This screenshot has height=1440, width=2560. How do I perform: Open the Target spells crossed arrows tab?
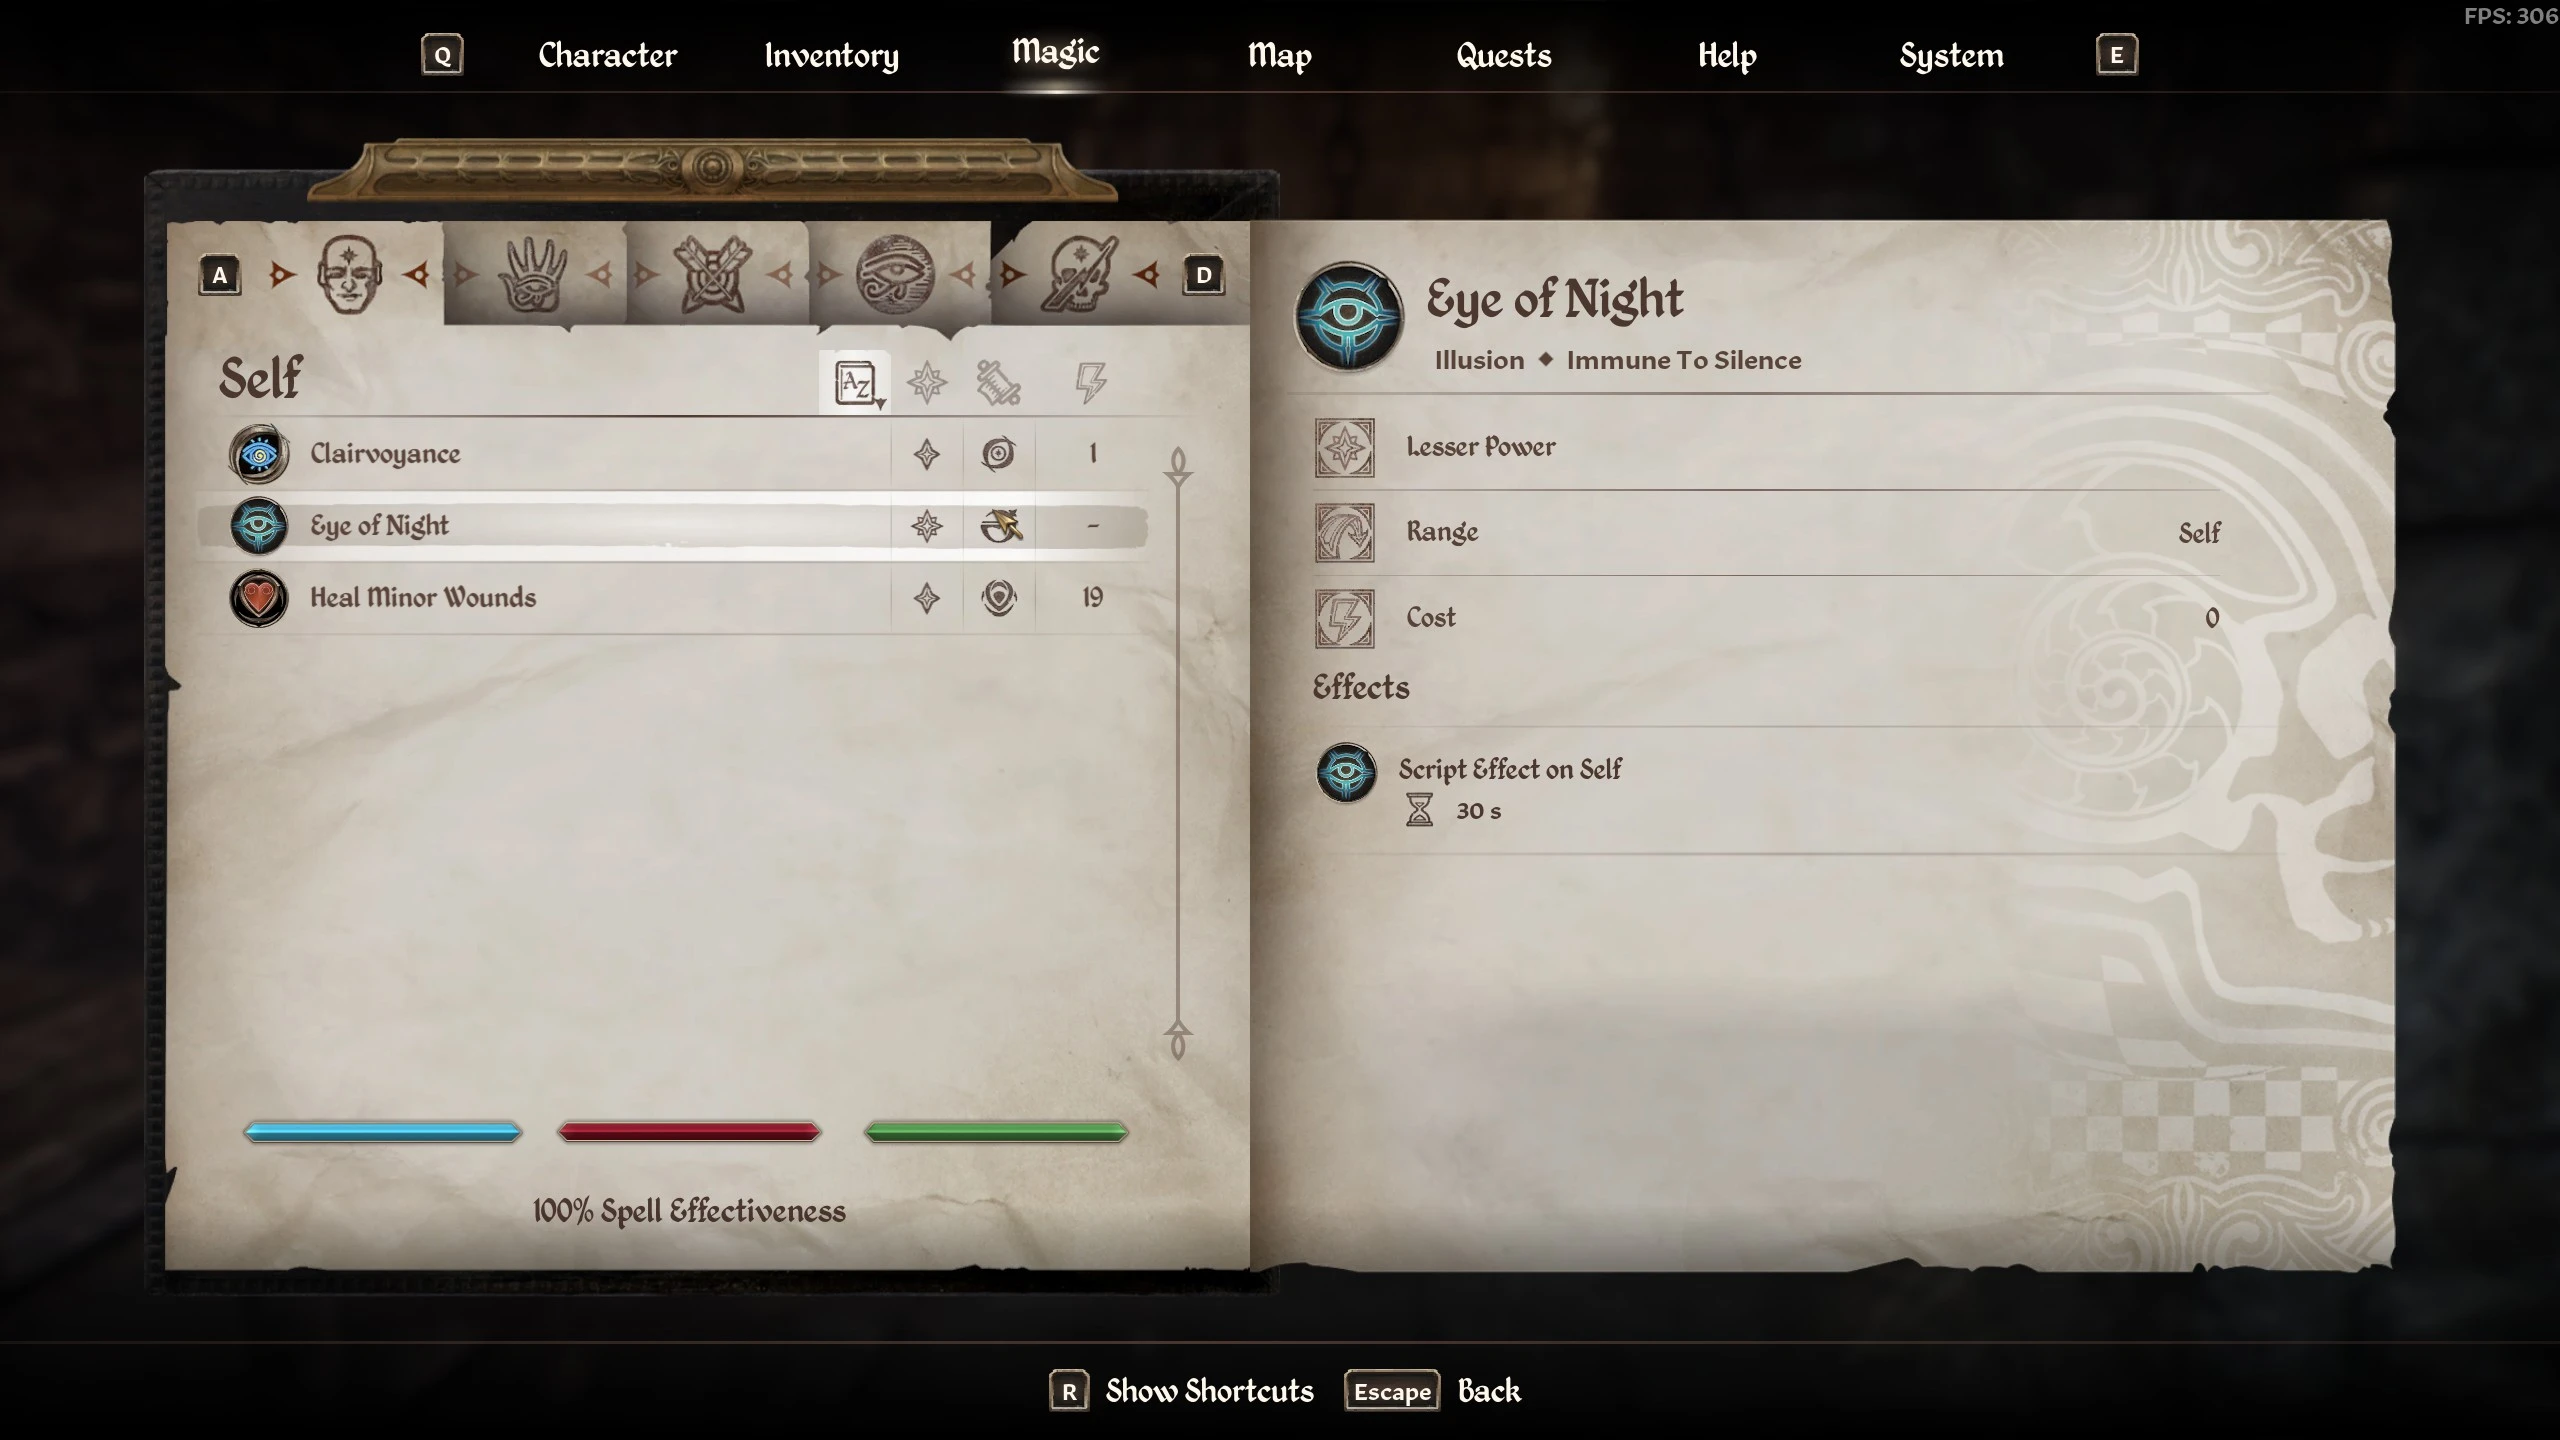click(712, 274)
